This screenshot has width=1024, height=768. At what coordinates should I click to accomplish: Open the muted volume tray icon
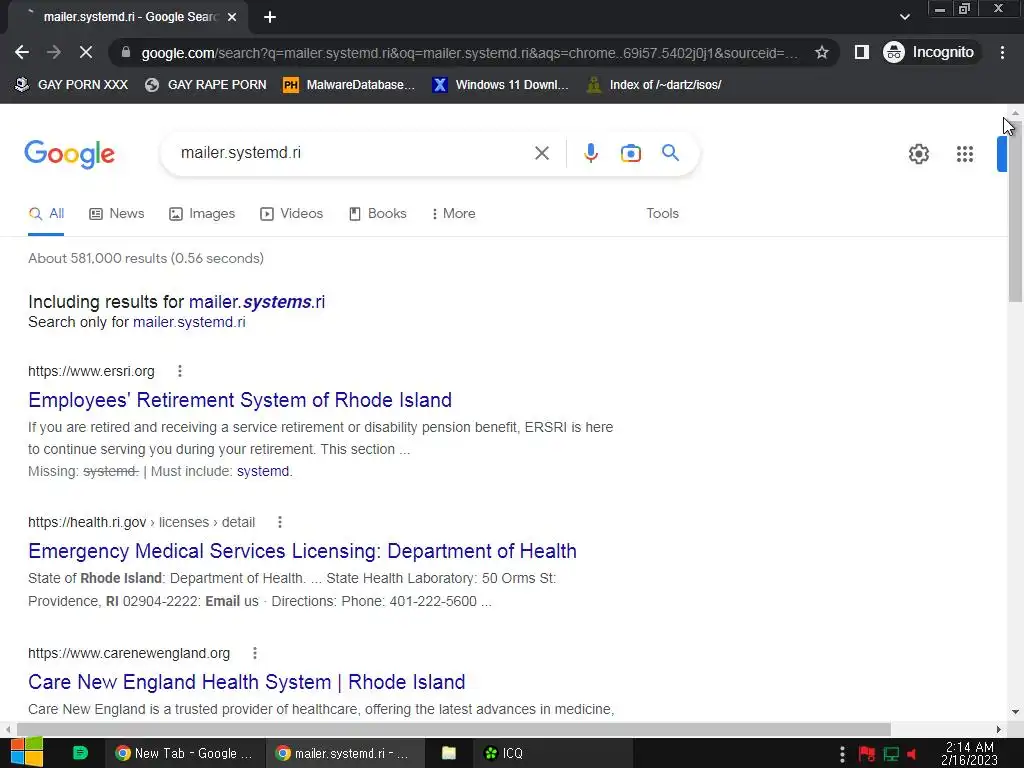click(x=912, y=754)
